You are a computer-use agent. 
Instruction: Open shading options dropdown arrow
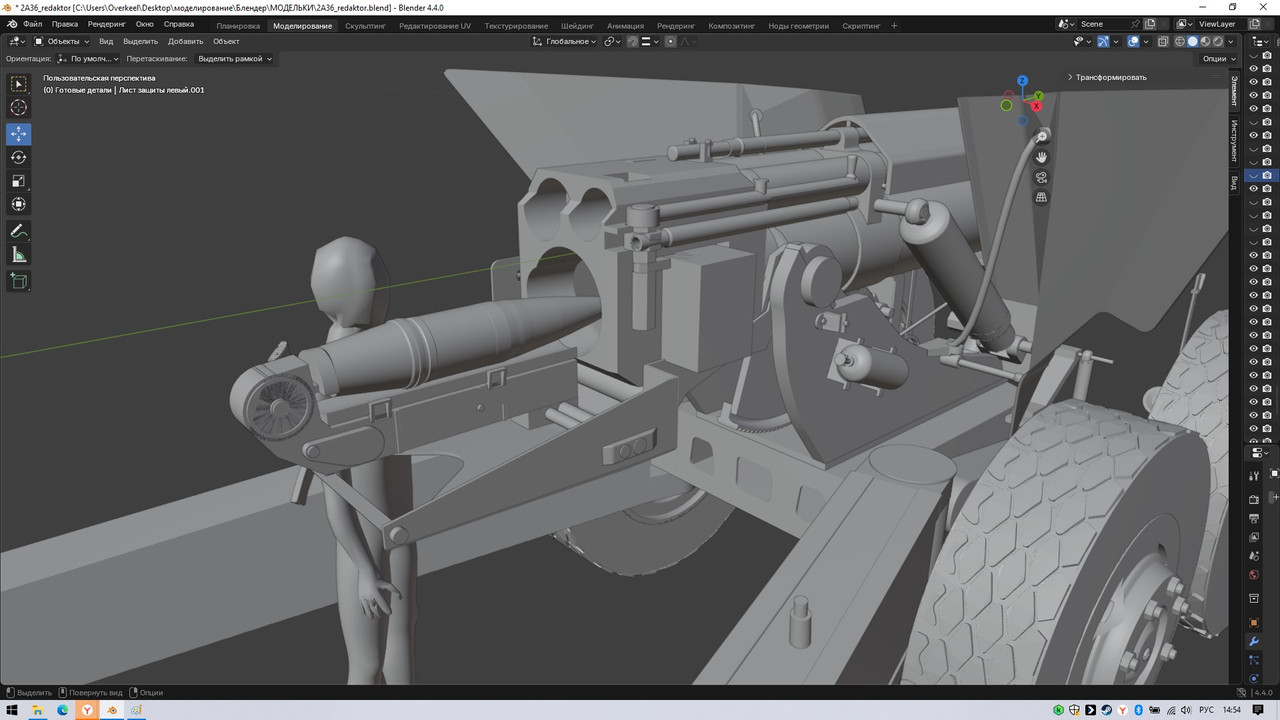point(1231,41)
